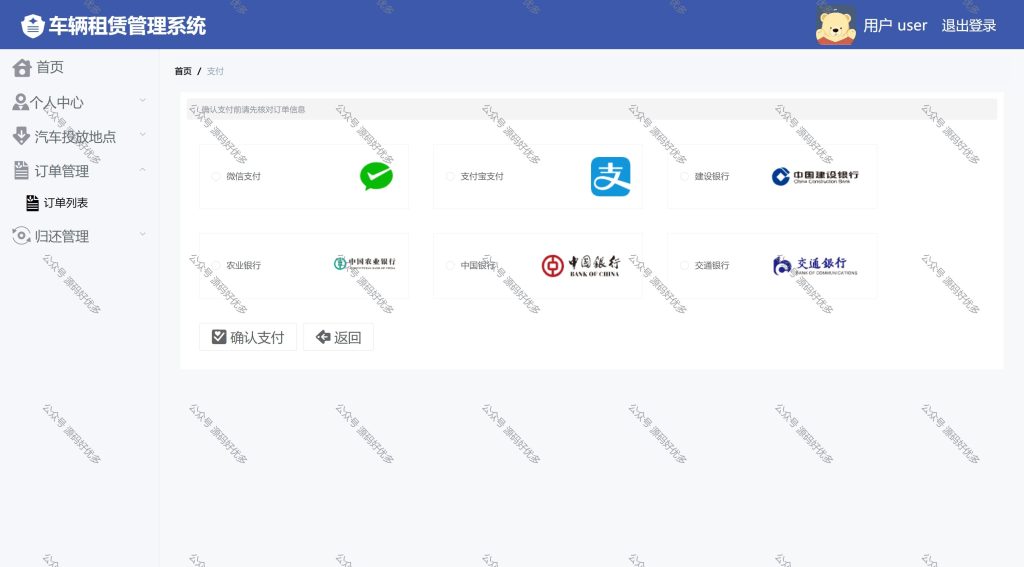
Task: Click the bear user avatar
Action: 835,25
